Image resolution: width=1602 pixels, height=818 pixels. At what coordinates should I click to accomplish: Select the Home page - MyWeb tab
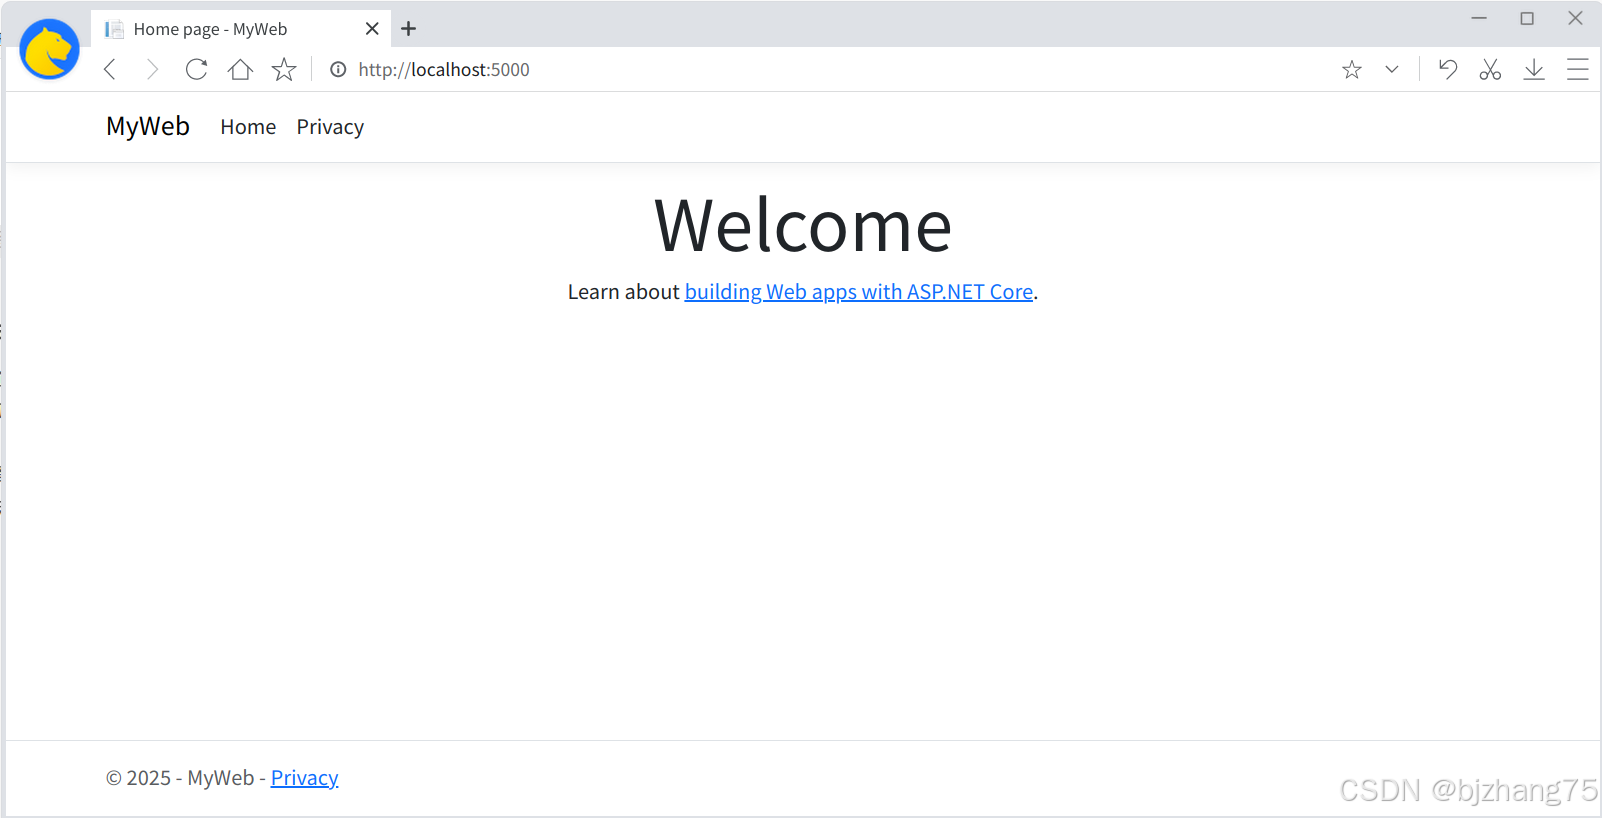(x=240, y=29)
